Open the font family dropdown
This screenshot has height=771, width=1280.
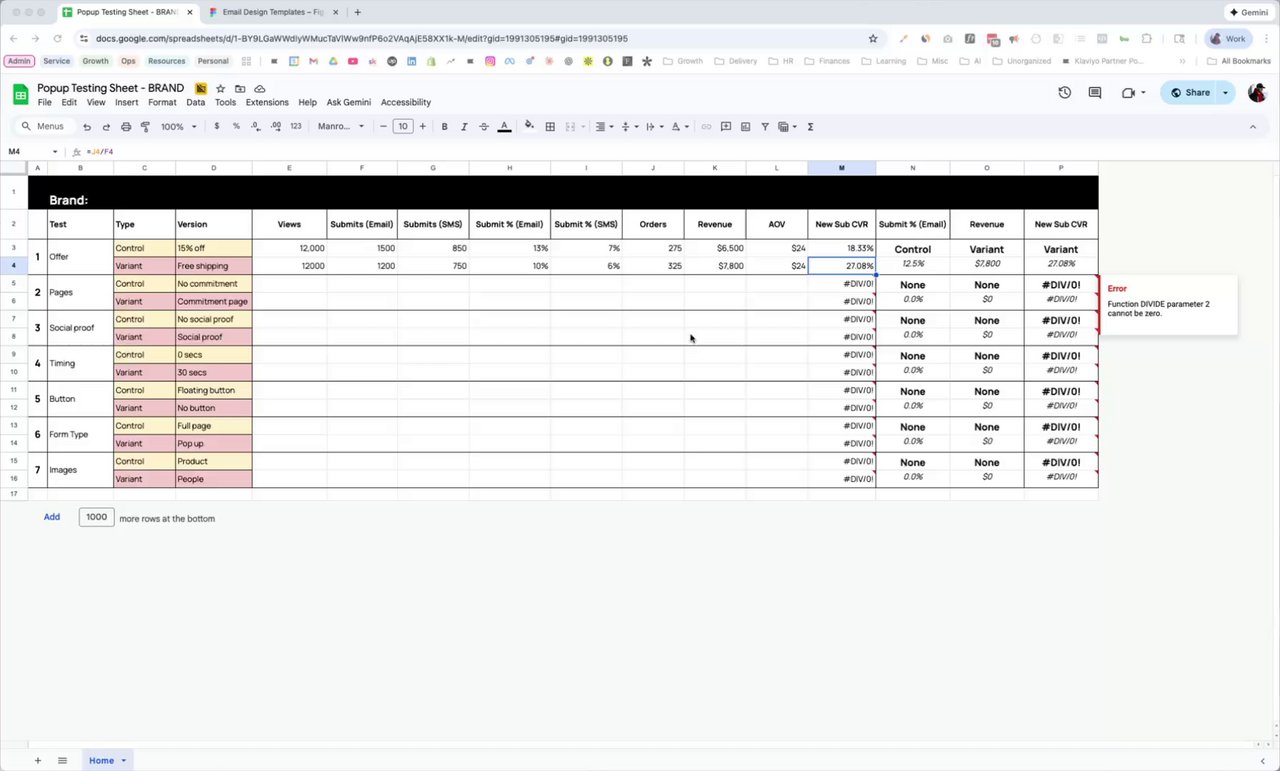pyautogui.click(x=342, y=127)
